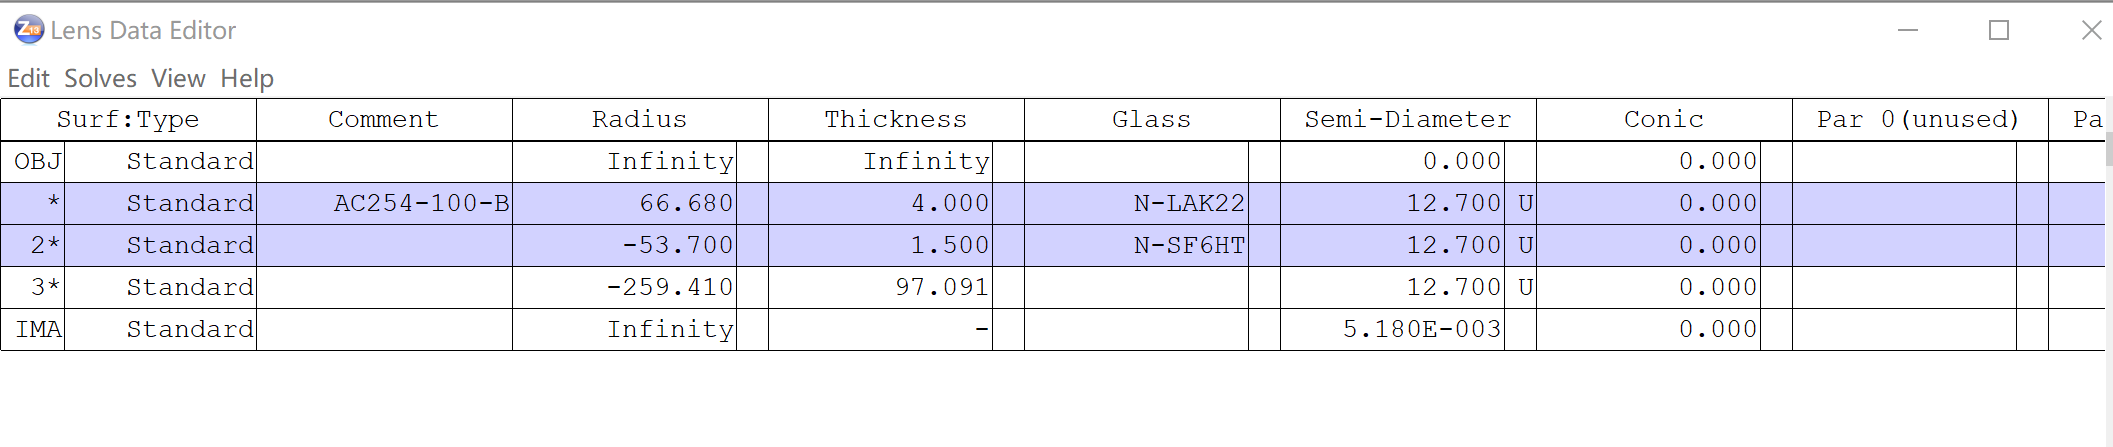Open the View menu
Image resolution: width=2113 pixels, height=447 pixels.
click(178, 78)
